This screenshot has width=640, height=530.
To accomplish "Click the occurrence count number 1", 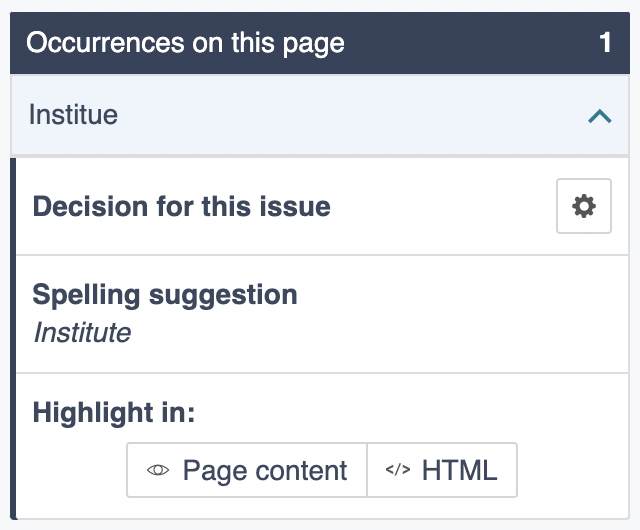I will click(x=605, y=43).
